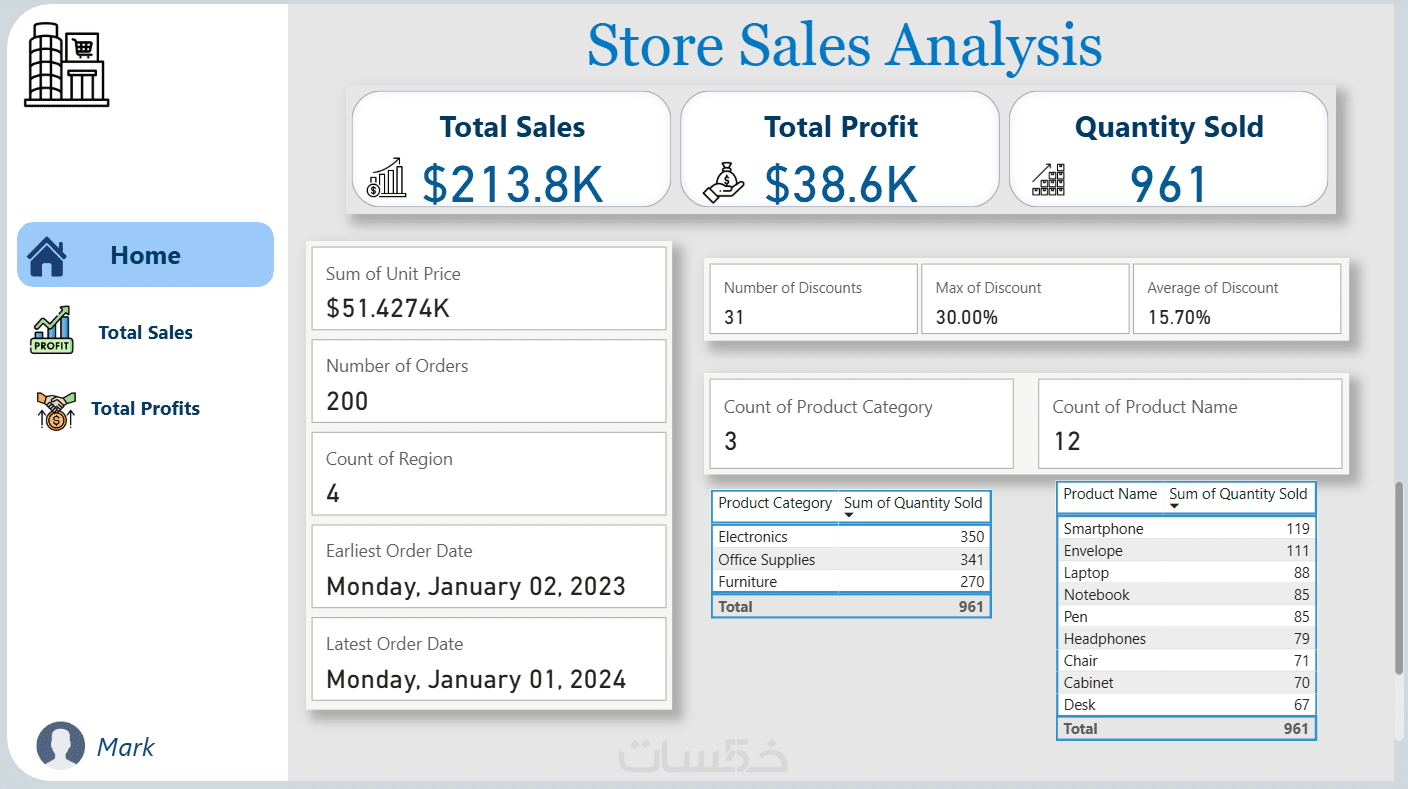The image size is (1408, 789).
Task: Click the handshake Total Profits icon
Action: pyautogui.click(x=56, y=410)
